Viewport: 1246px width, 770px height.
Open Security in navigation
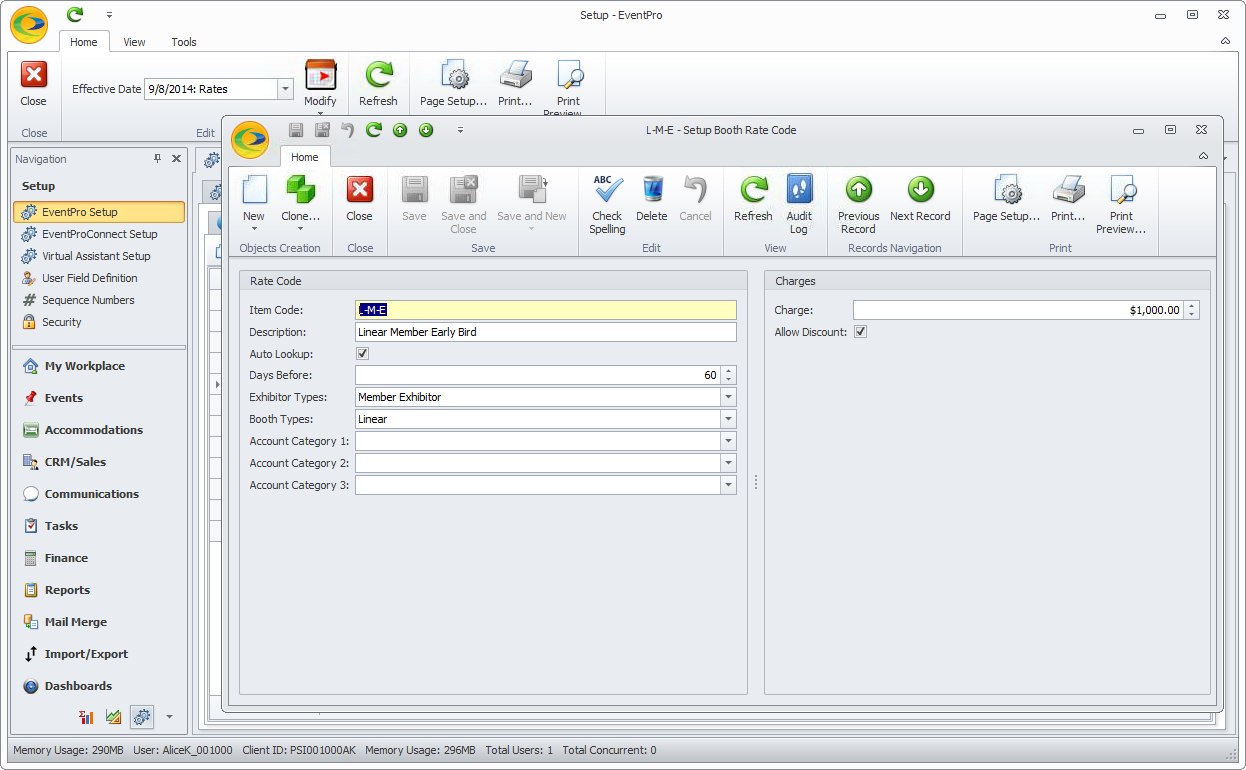click(x=61, y=322)
